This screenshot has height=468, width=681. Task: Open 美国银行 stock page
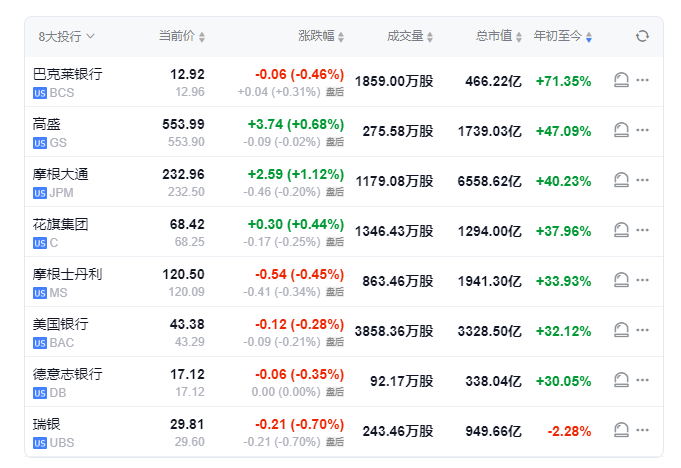[60, 324]
